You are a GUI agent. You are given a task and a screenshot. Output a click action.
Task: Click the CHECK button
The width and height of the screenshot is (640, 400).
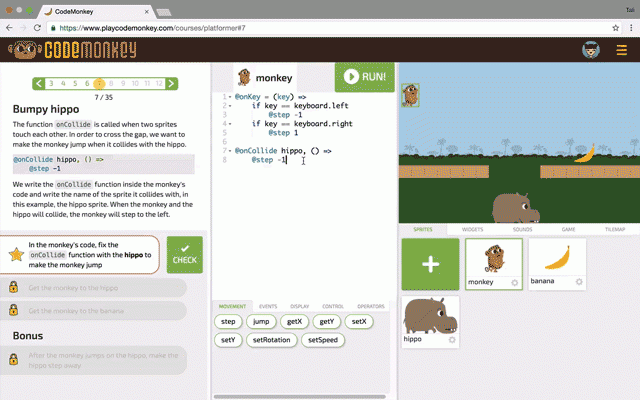(184, 255)
